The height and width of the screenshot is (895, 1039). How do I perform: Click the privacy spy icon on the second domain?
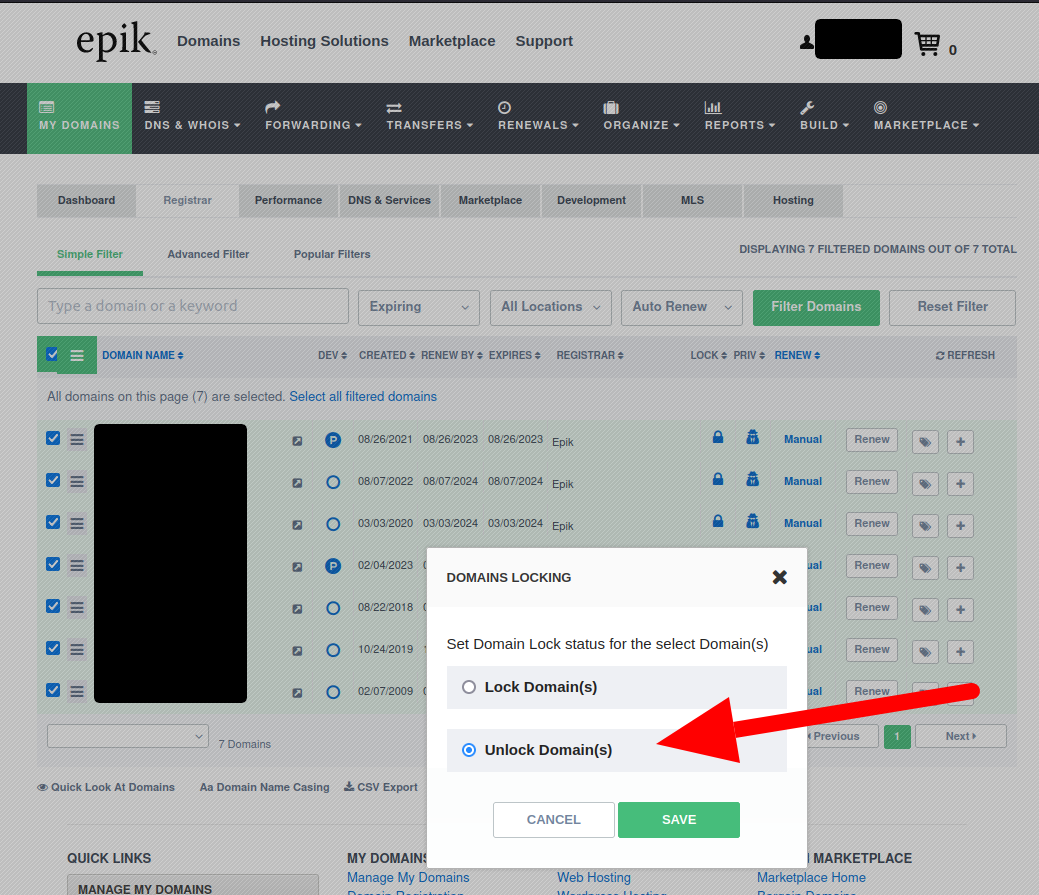click(752, 479)
